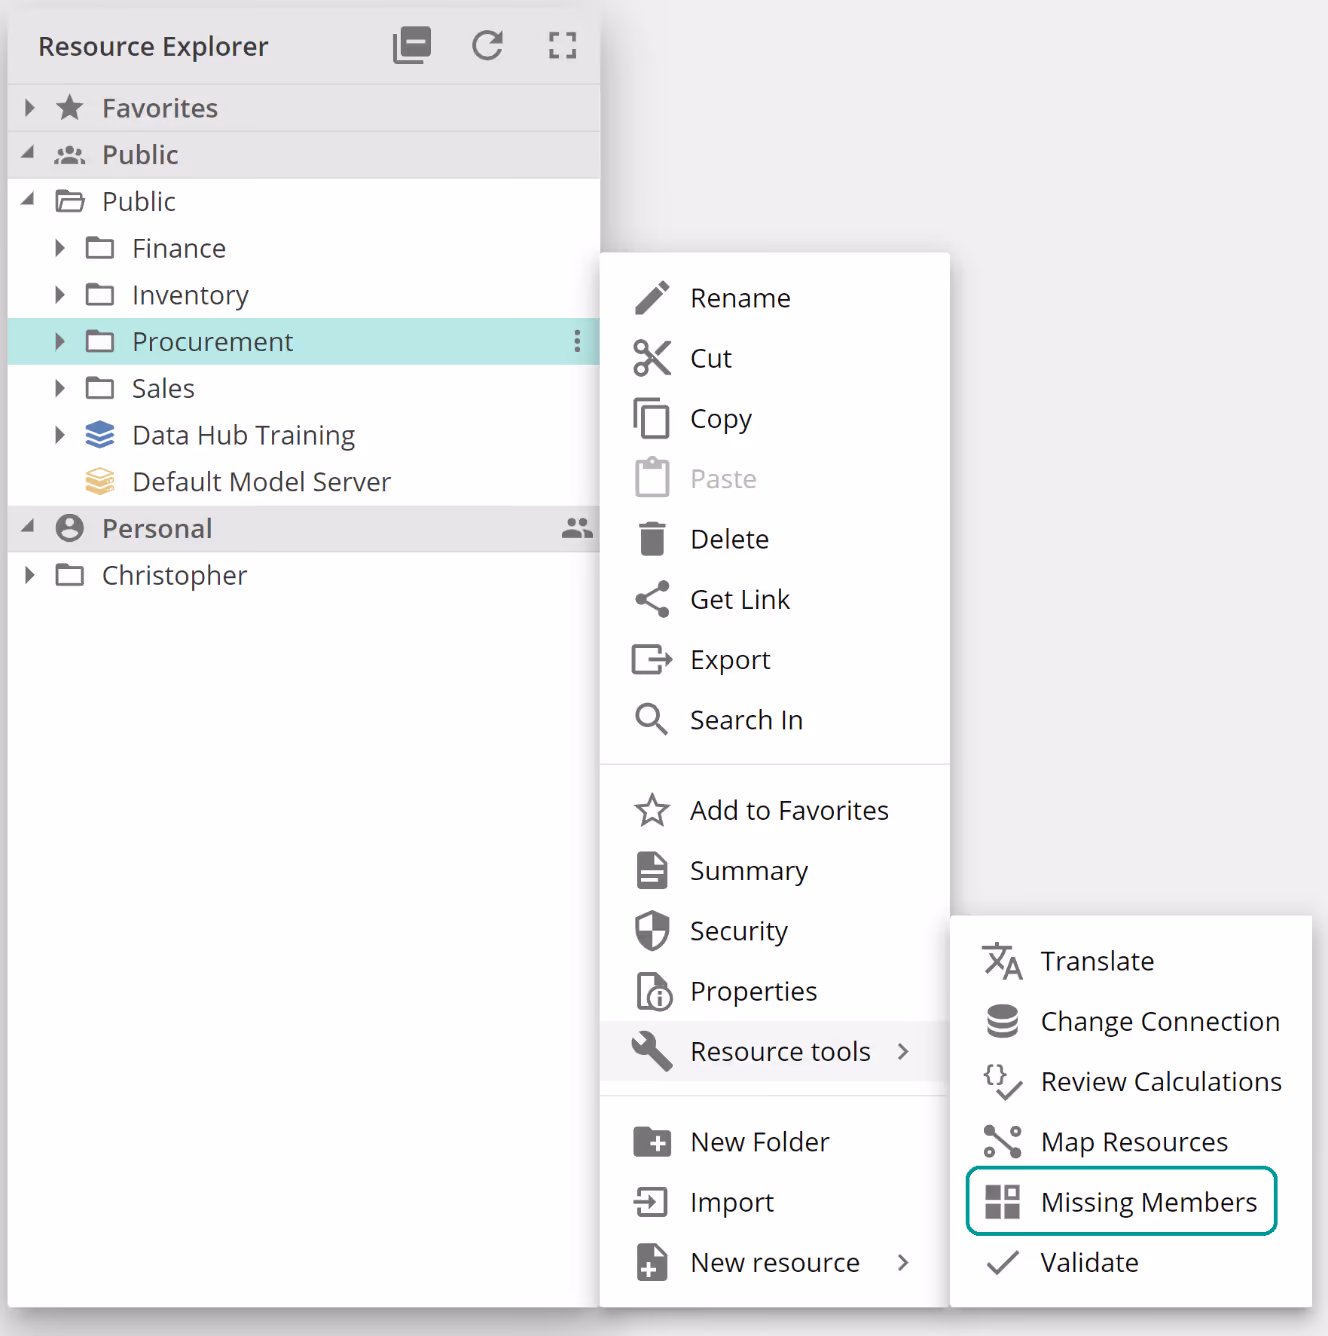Click the refresh icon in Resource Explorer header
This screenshot has width=1328, height=1336.
tap(487, 46)
